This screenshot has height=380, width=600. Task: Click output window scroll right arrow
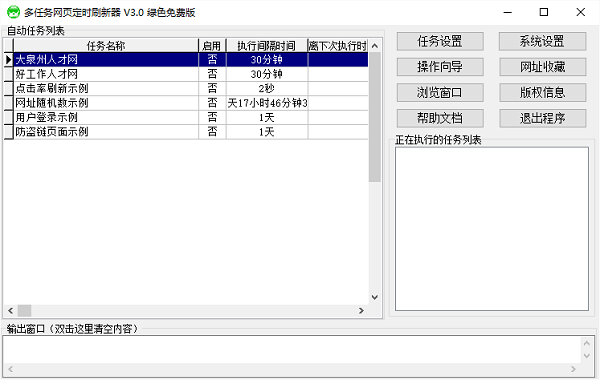pyautogui.click(x=573, y=369)
